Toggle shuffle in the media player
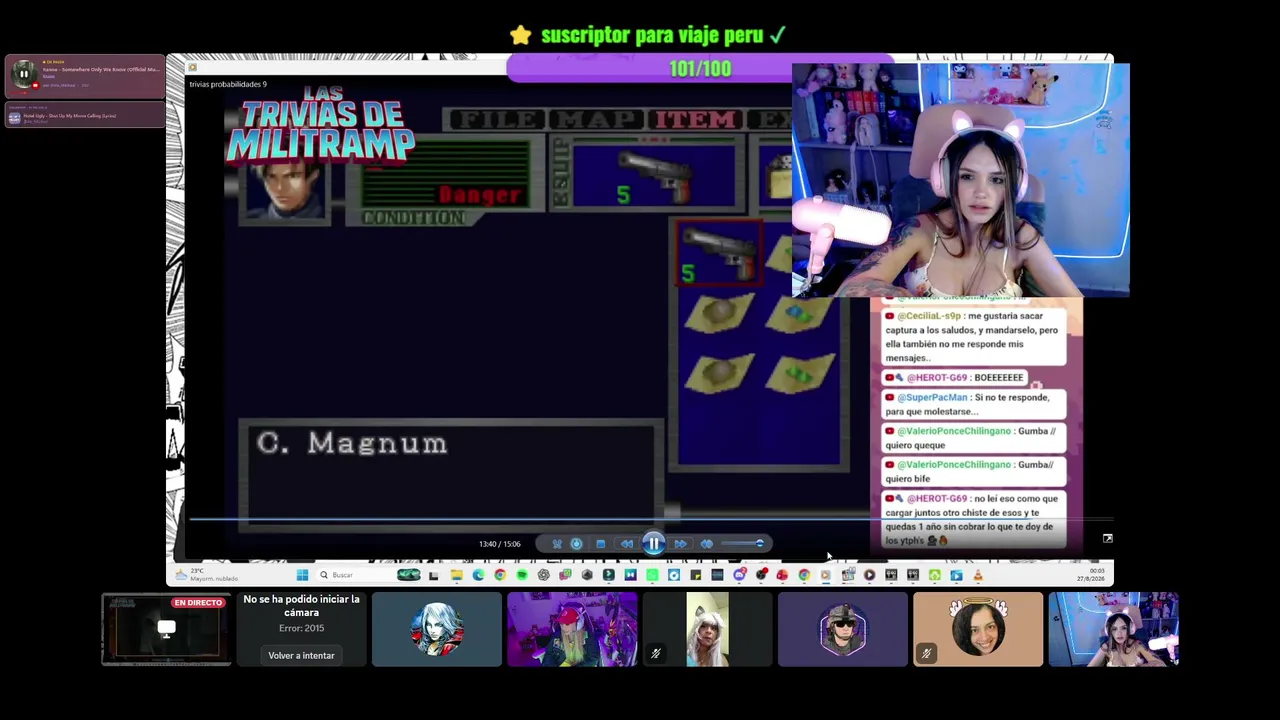Image resolution: width=1280 pixels, height=720 pixels. 557,544
